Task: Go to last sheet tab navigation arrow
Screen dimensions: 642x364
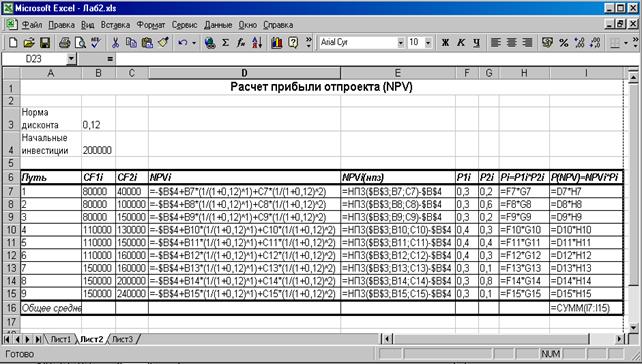Action: click(38, 339)
